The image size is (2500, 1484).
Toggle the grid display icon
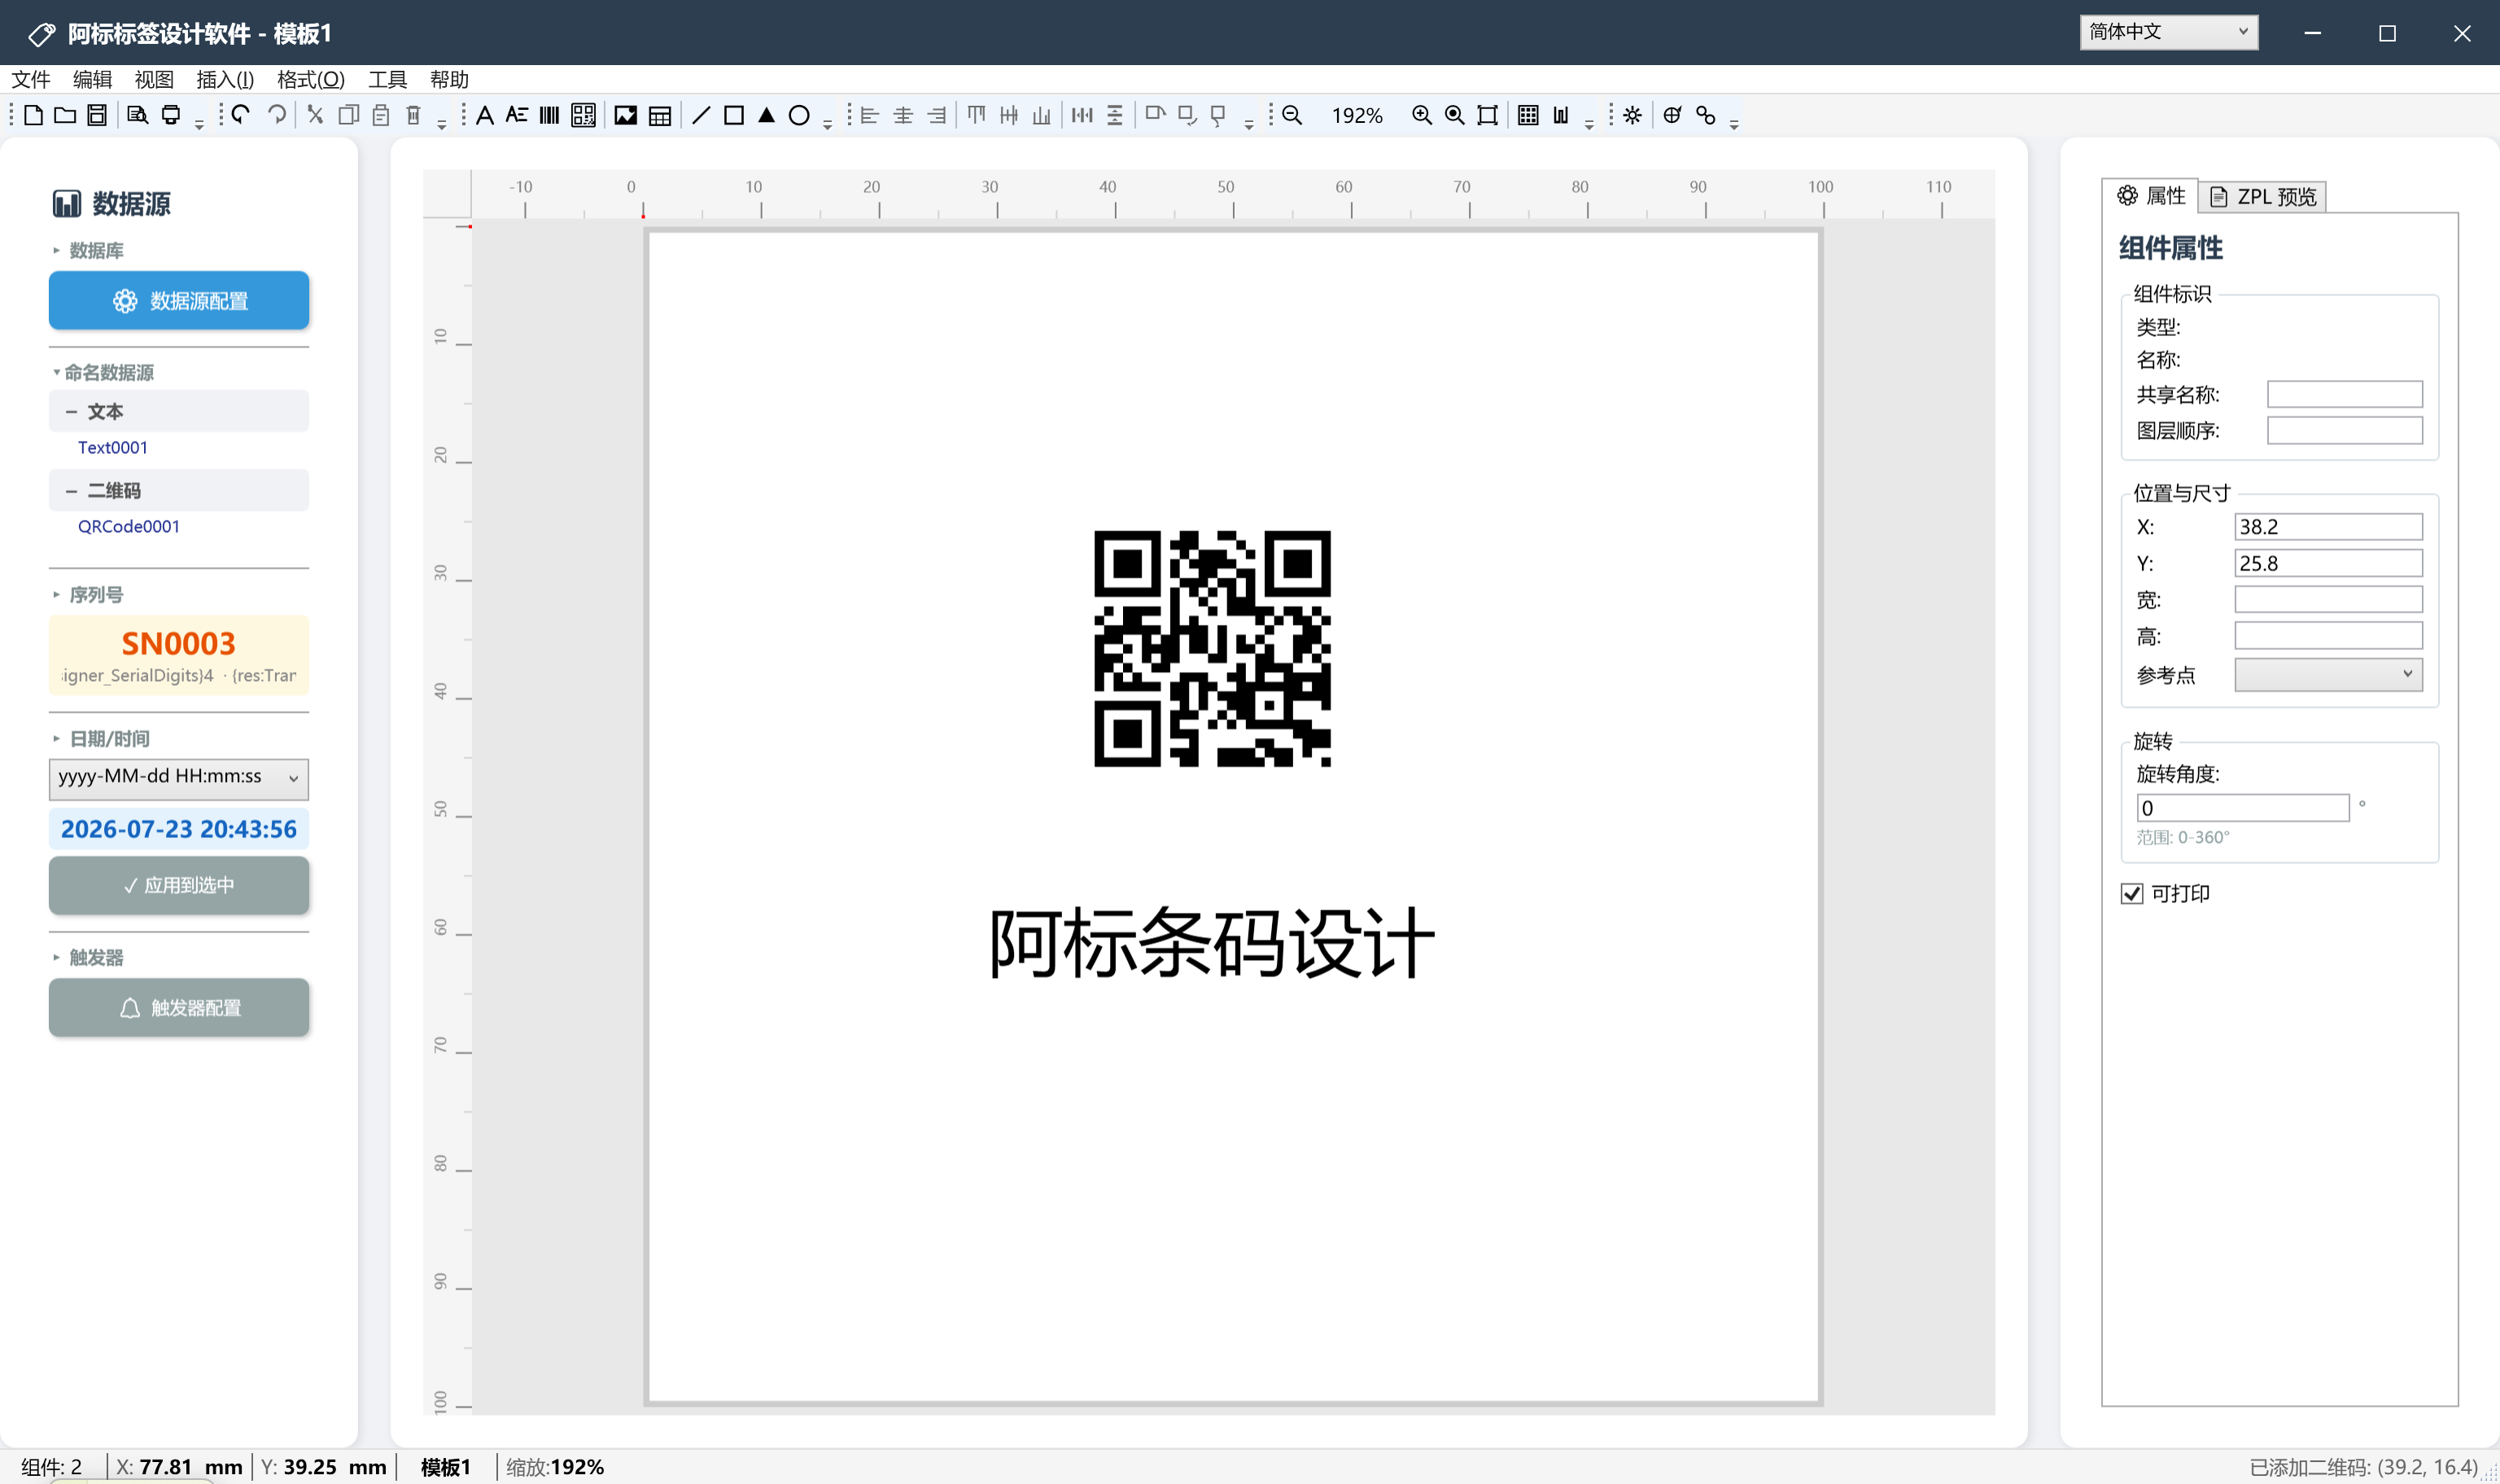pyautogui.click(x=1528, y=115)
